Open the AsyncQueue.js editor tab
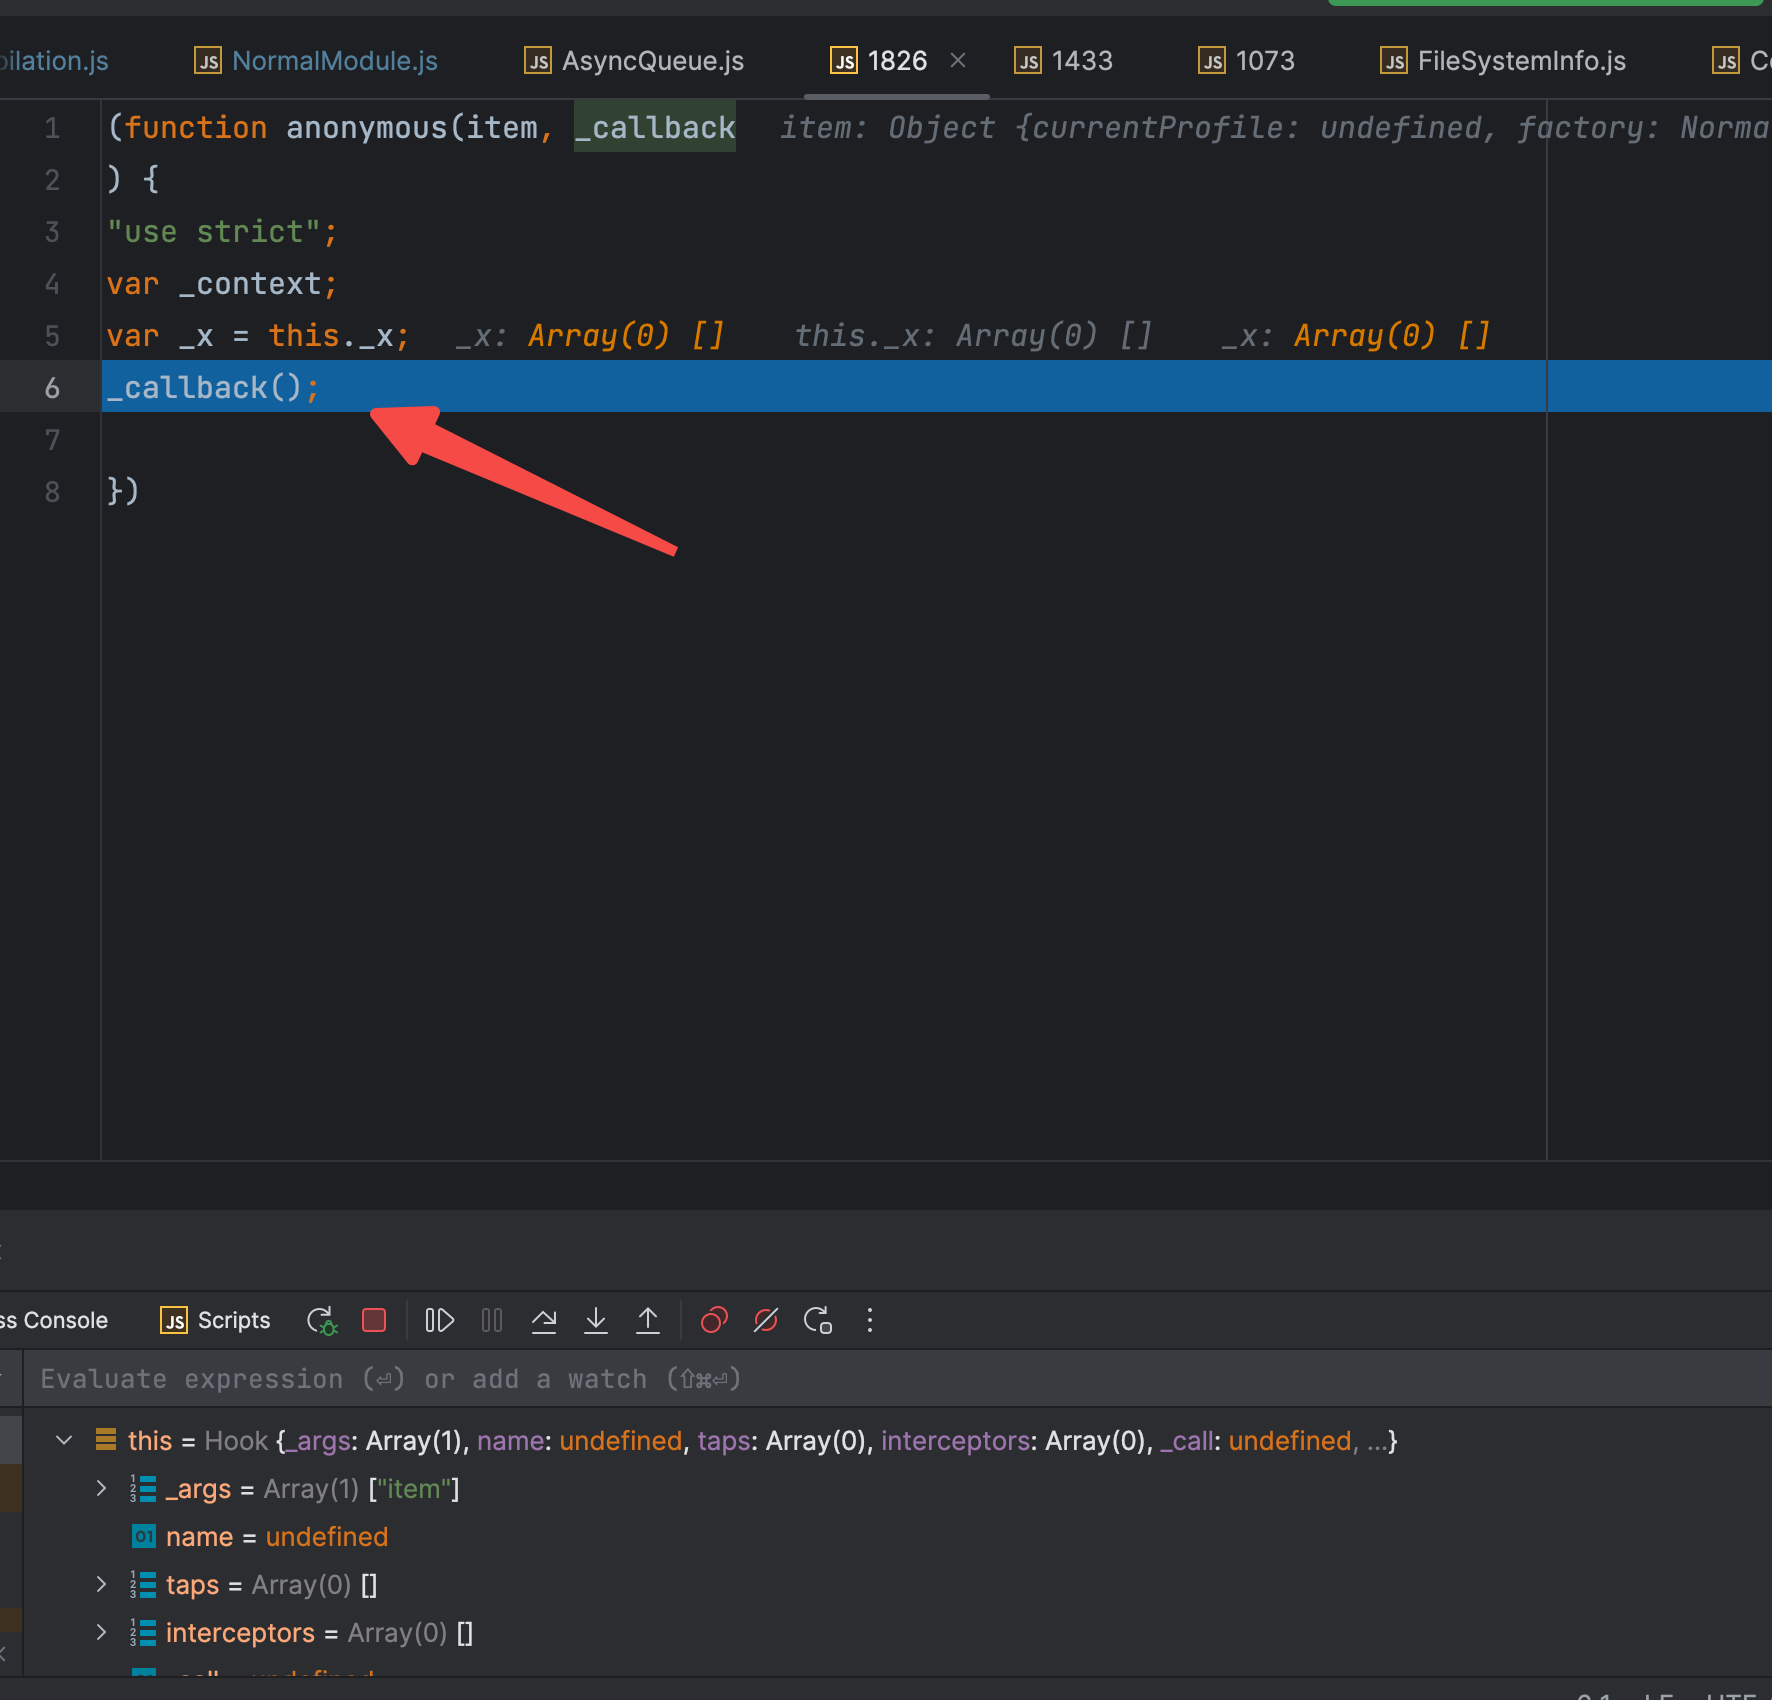Image resolution: width=1772 pixels, height=1700 pixels. pyautogui.click(x=652, y=61)
